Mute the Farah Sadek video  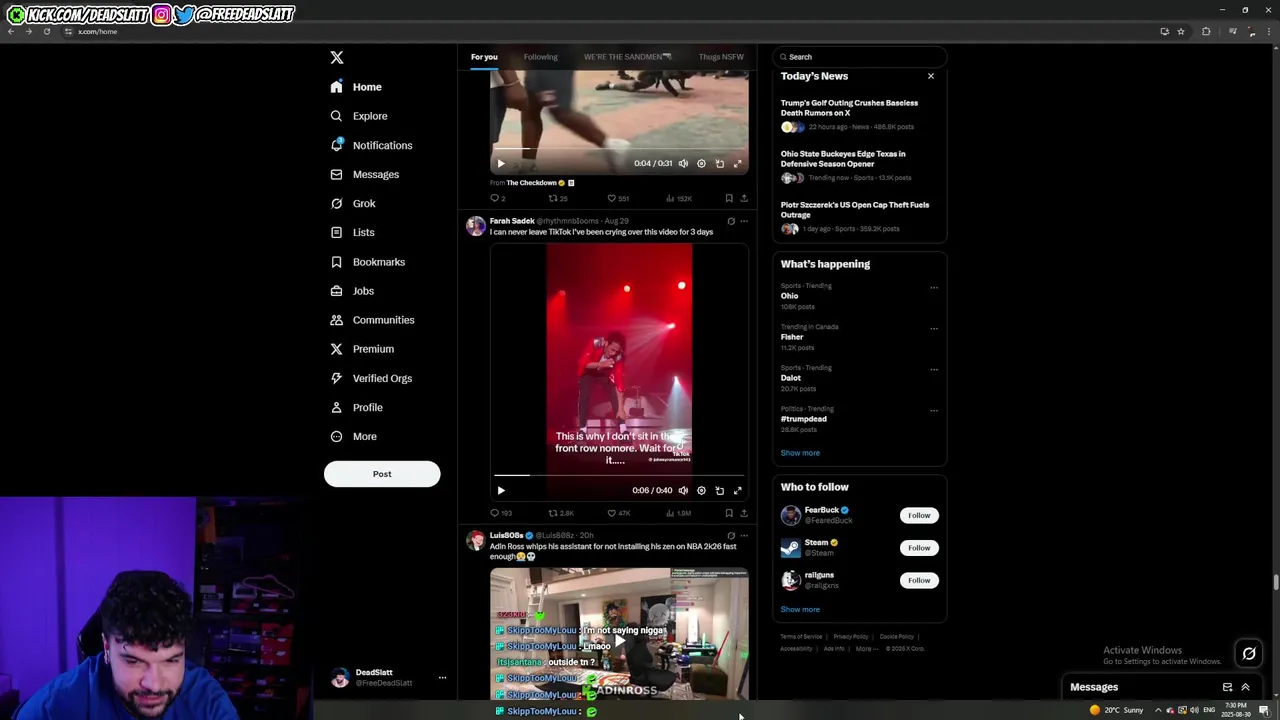[683, 490]
